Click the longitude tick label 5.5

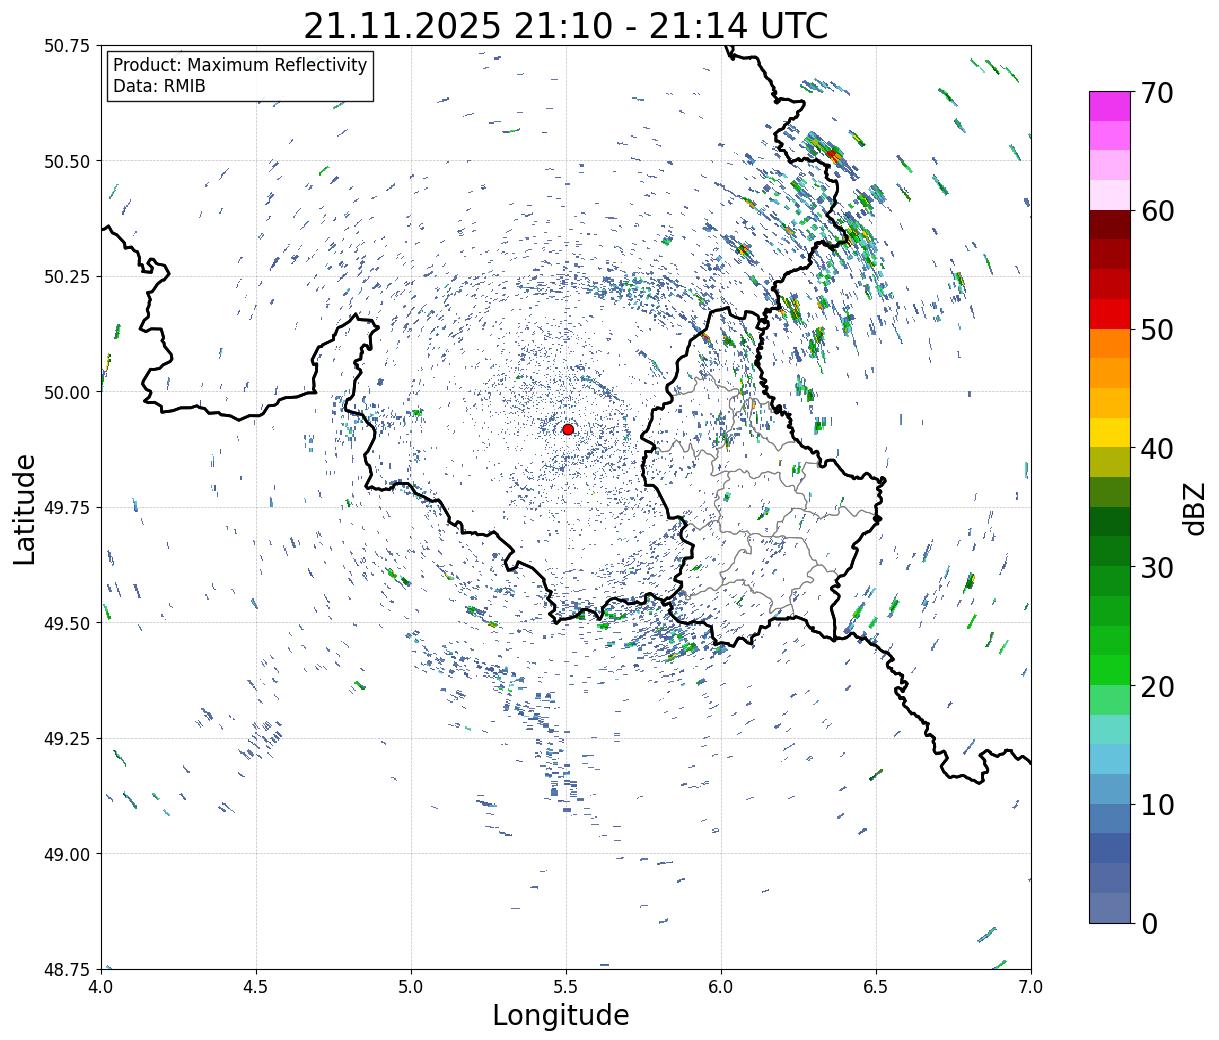point(566,986)
